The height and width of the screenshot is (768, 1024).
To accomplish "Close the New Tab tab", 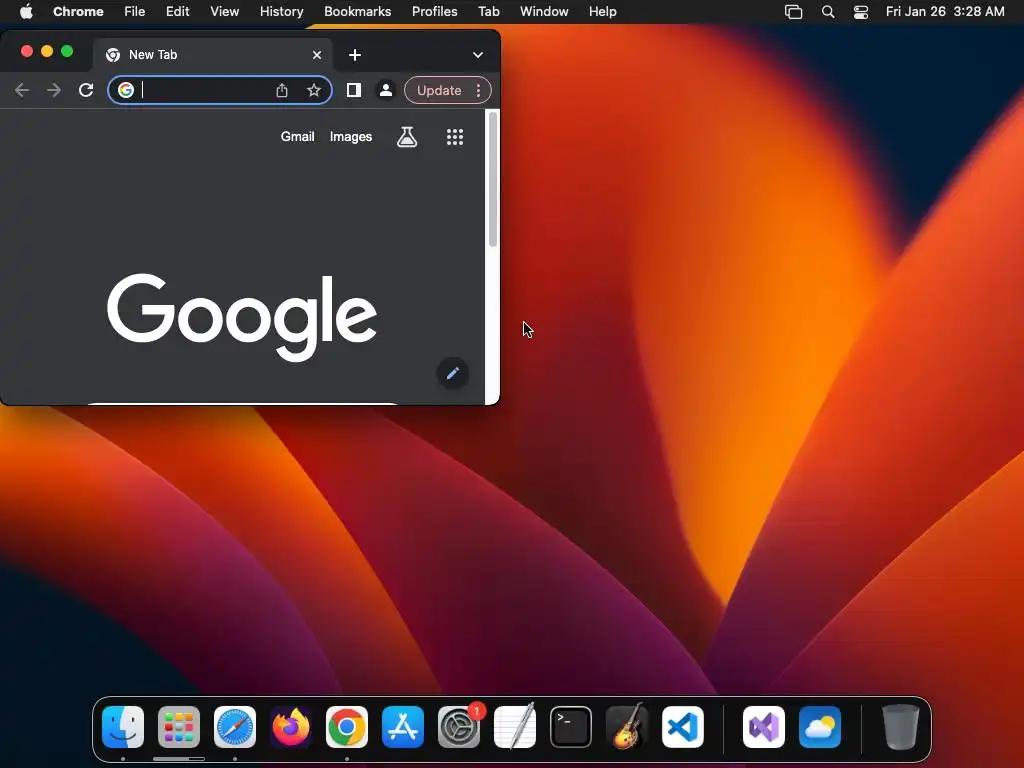I will (317, 55).
